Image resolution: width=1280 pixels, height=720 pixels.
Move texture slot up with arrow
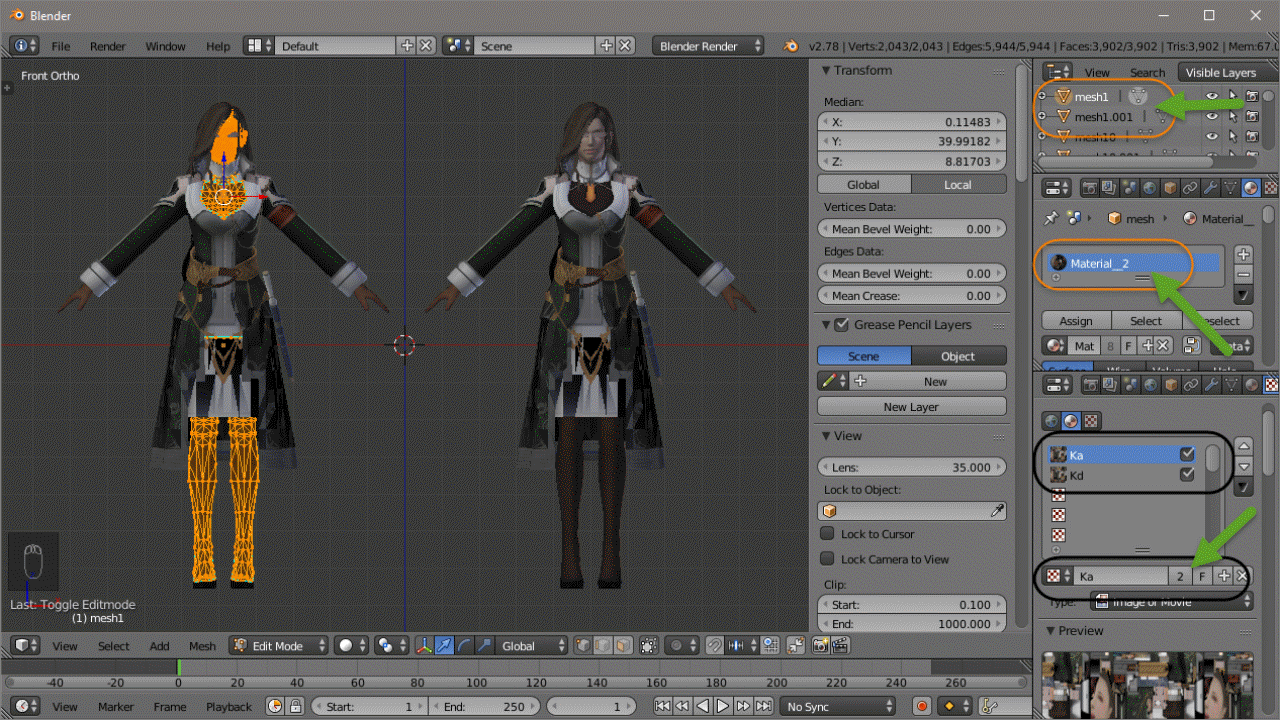(1243, 446)
